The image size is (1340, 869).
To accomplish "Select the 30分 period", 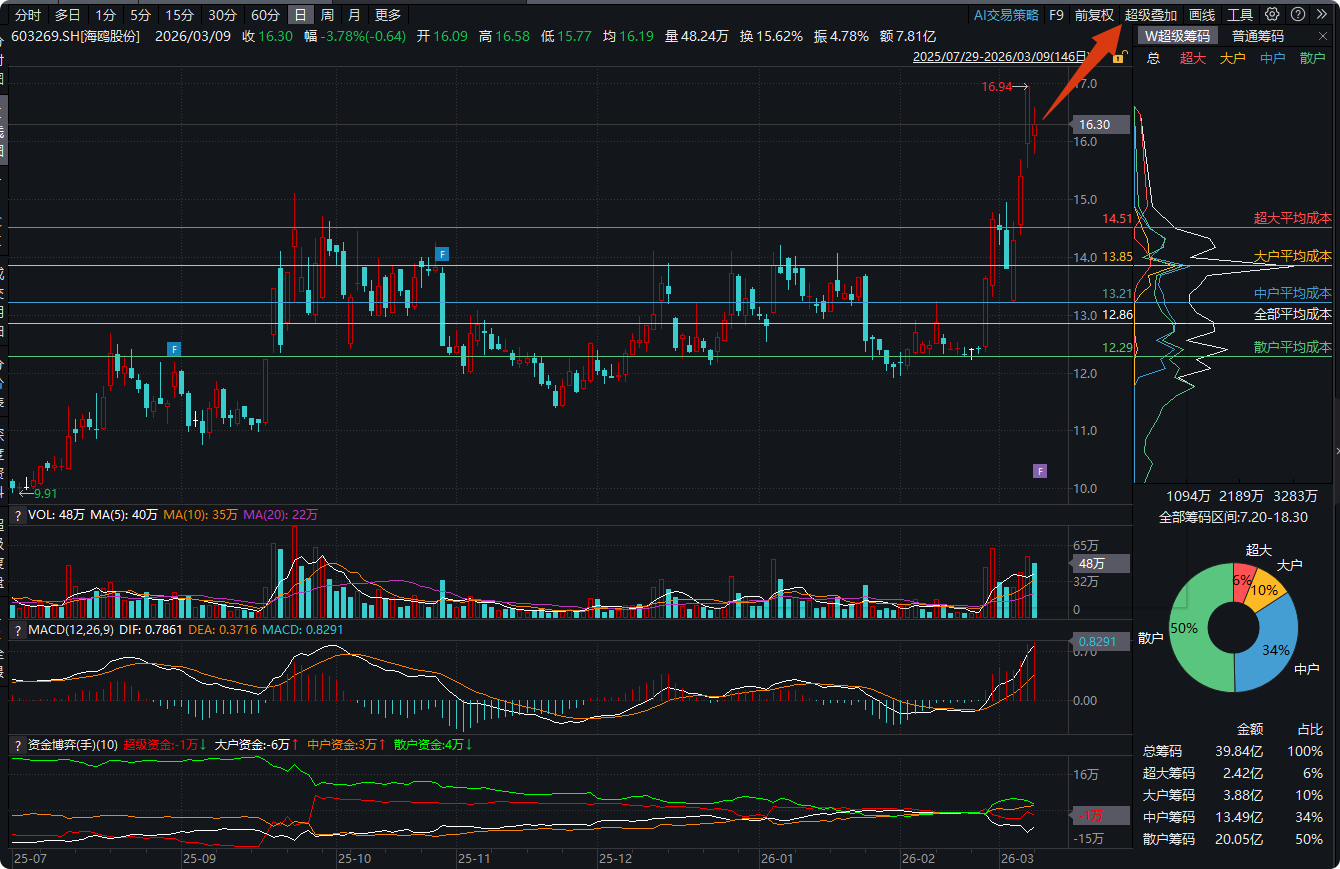I will click(222, 15).
